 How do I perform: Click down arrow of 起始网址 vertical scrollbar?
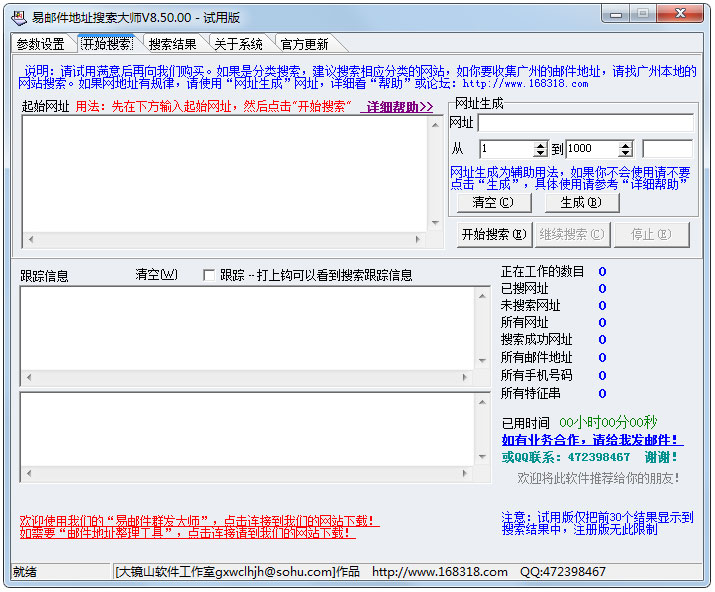pos(435,224)
